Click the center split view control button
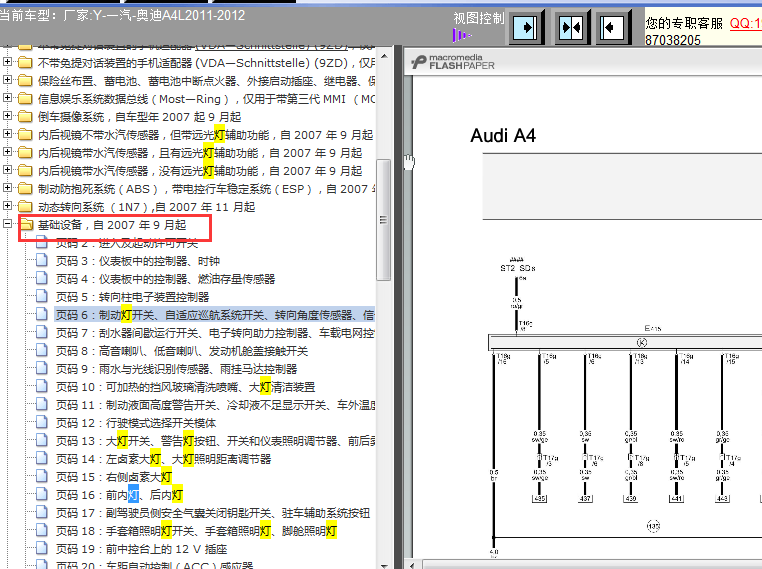This screenshot has width=762, height=569. pos(570,26)
